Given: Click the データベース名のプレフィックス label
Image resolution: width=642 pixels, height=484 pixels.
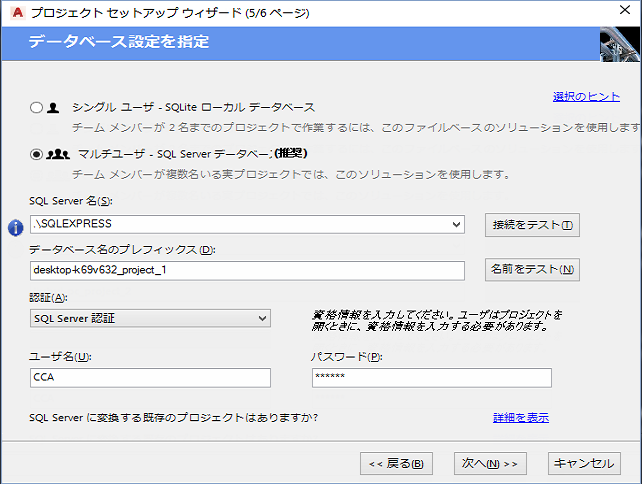Looking at the screenshot, I should [x=122, y=249].
